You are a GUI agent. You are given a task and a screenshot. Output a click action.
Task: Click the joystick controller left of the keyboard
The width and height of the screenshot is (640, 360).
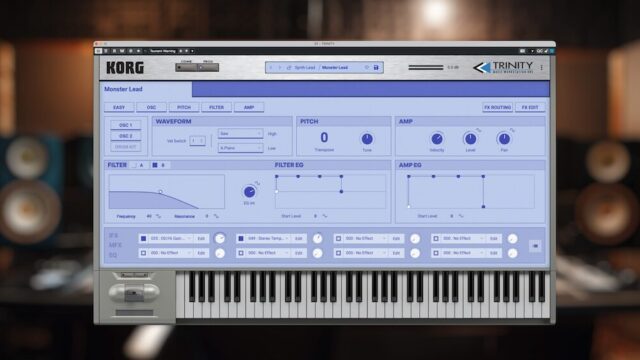(x=134, y=293)
